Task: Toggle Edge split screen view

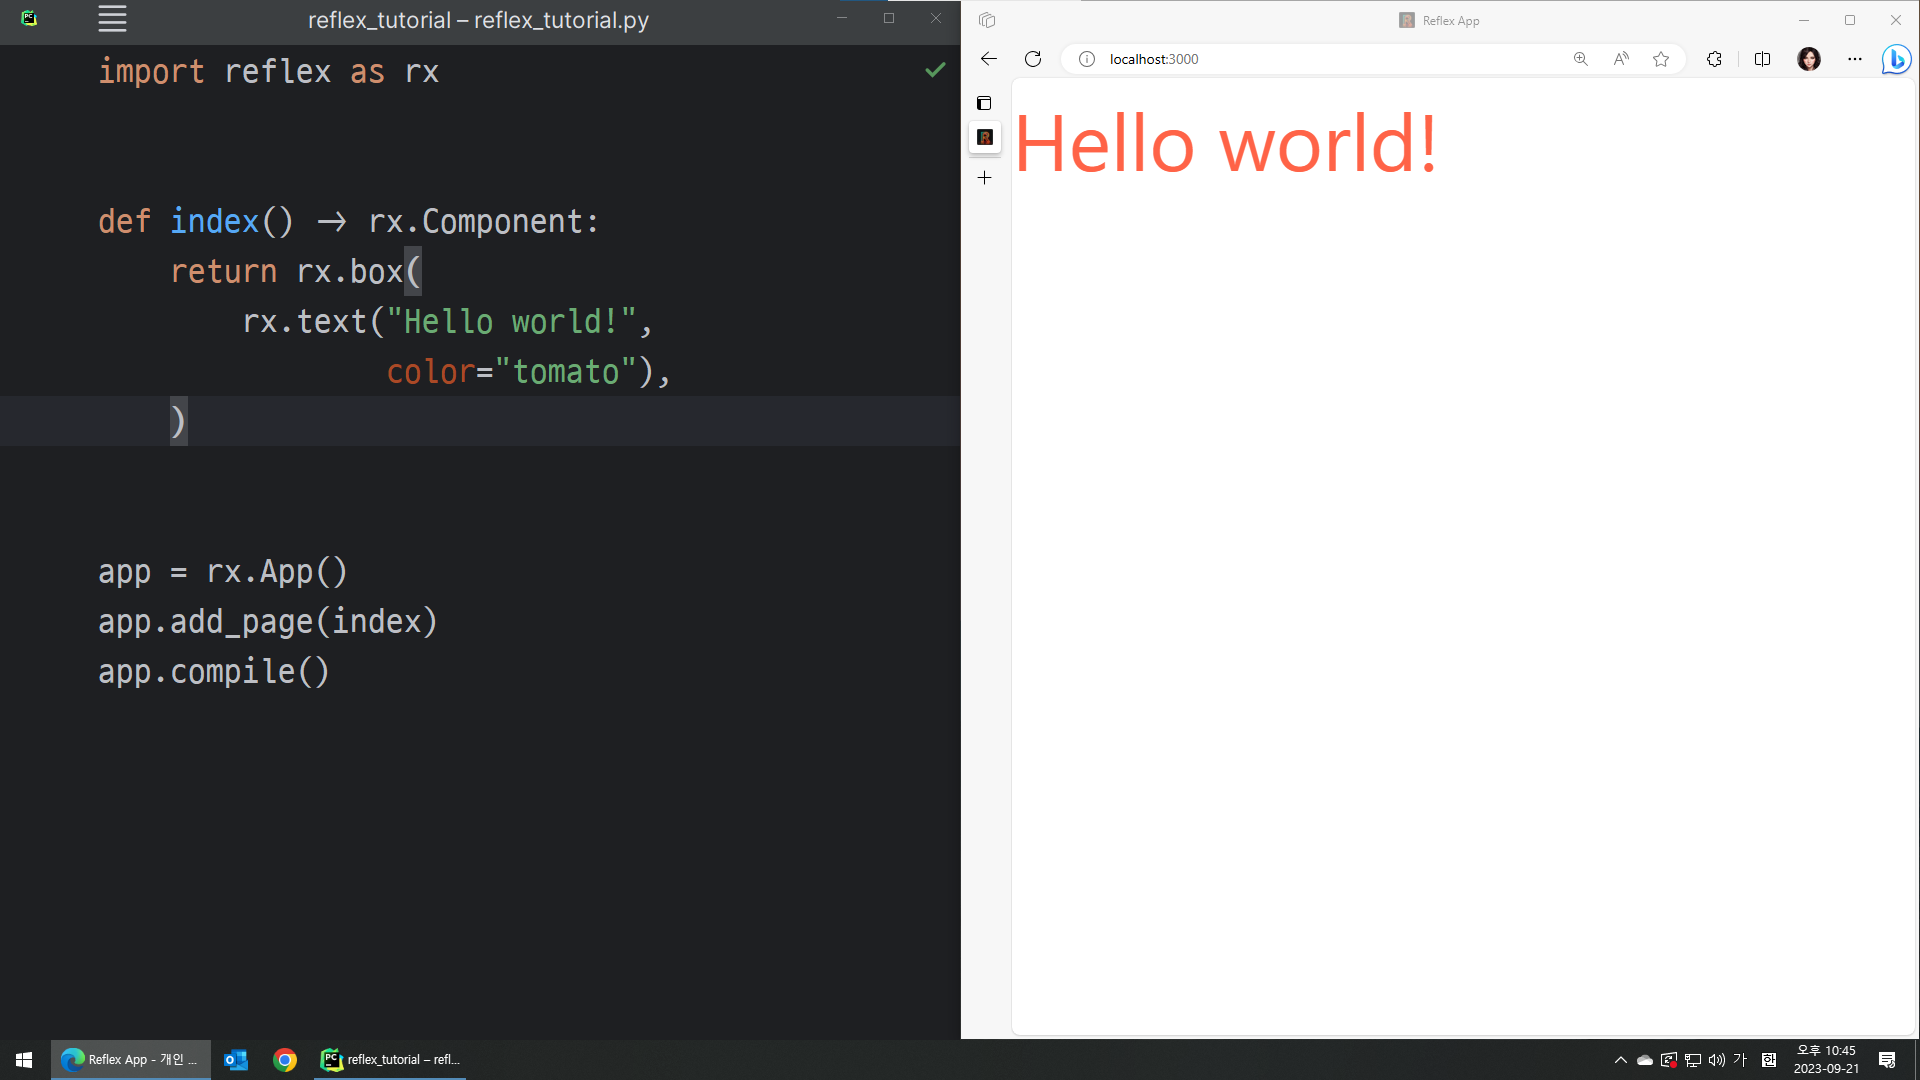Action: click(x=1762, y=59)
